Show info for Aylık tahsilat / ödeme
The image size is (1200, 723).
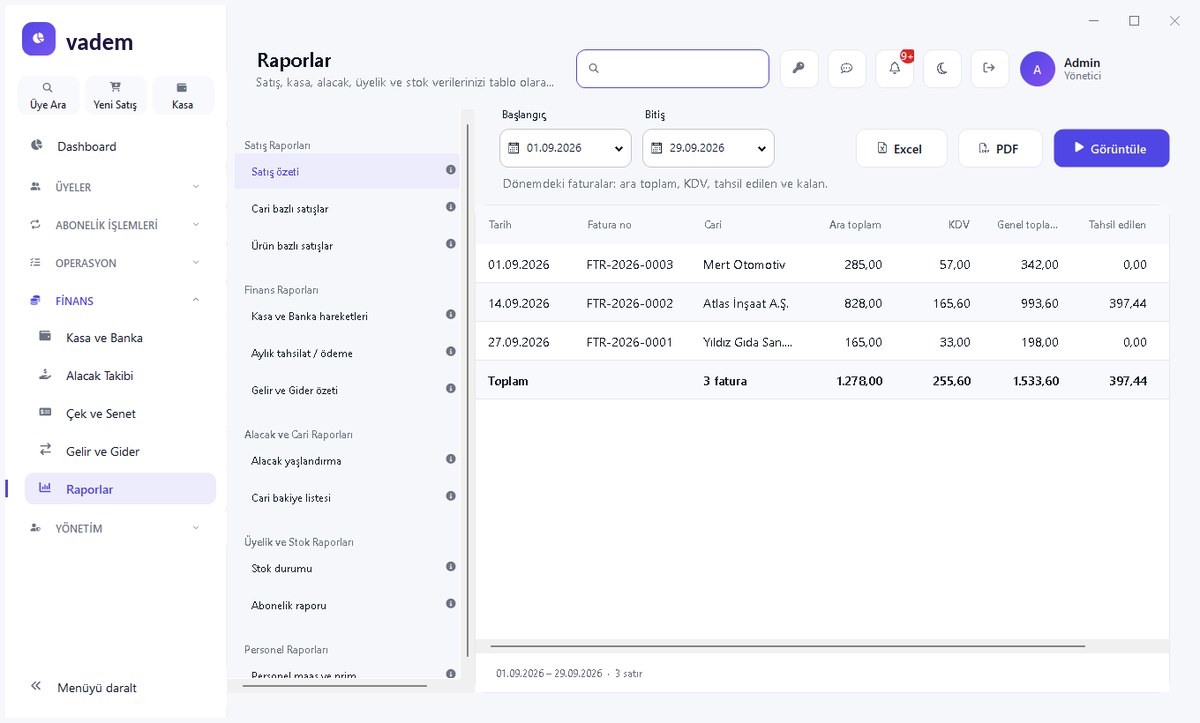pyautogui.click(x=451, y=352)
